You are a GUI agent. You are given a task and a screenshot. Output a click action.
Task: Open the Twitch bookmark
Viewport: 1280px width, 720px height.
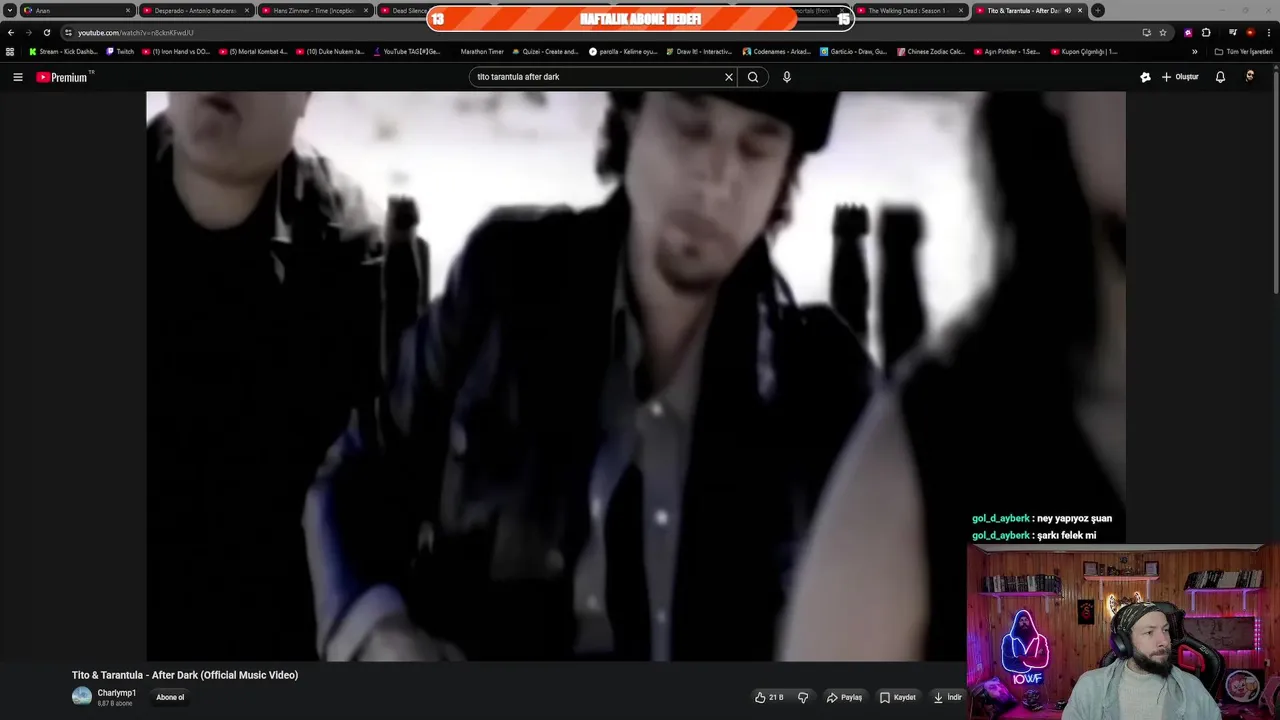120,52
